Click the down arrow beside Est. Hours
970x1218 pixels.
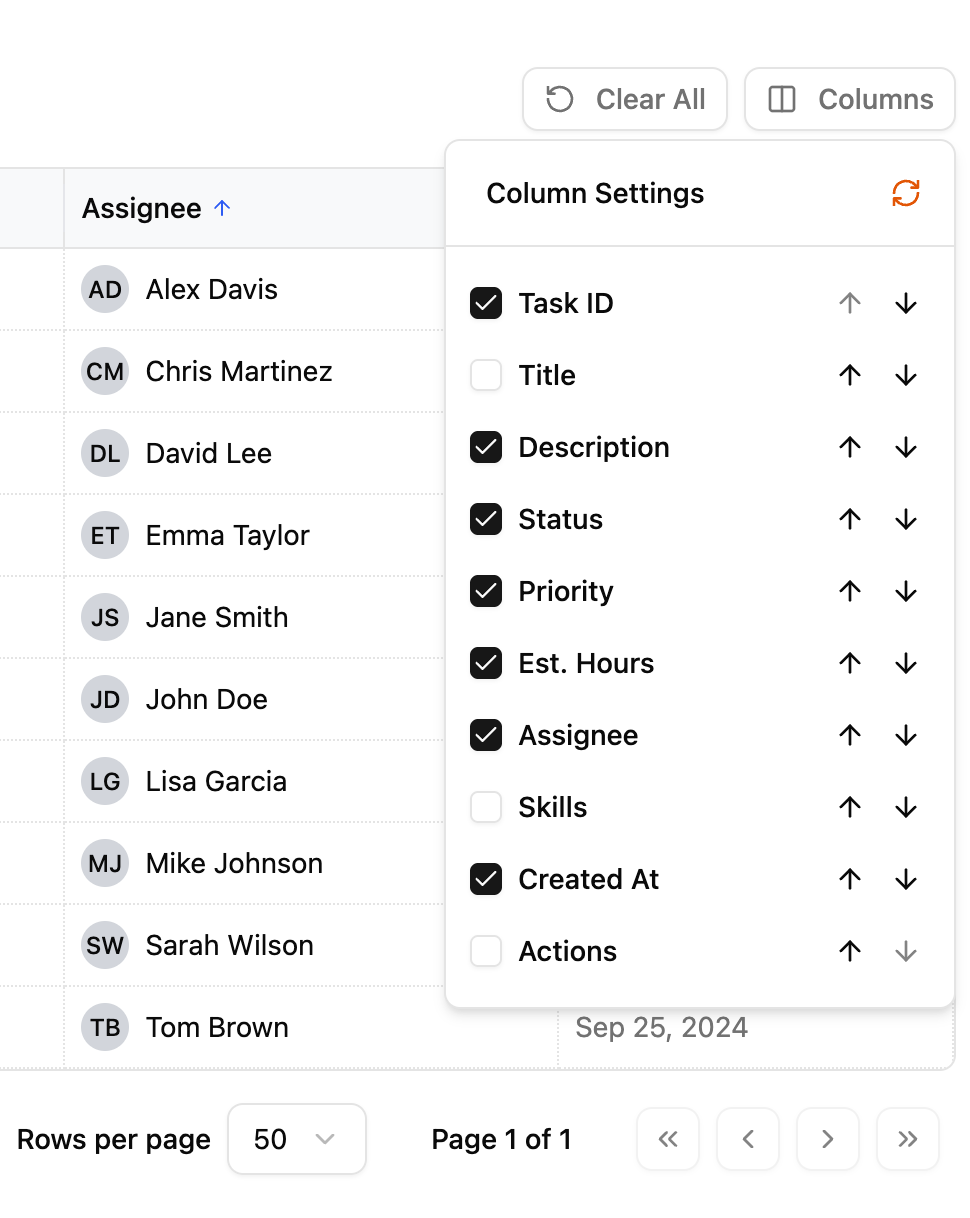pos(905,663)
